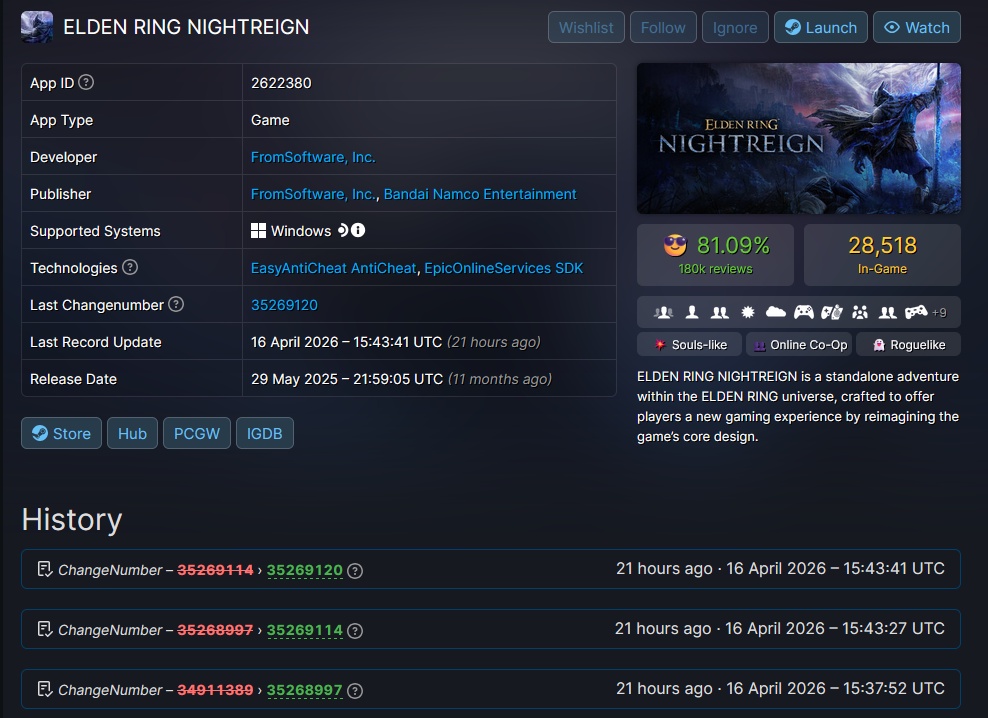Click the trading cards category icon

[x=832, y=312]
